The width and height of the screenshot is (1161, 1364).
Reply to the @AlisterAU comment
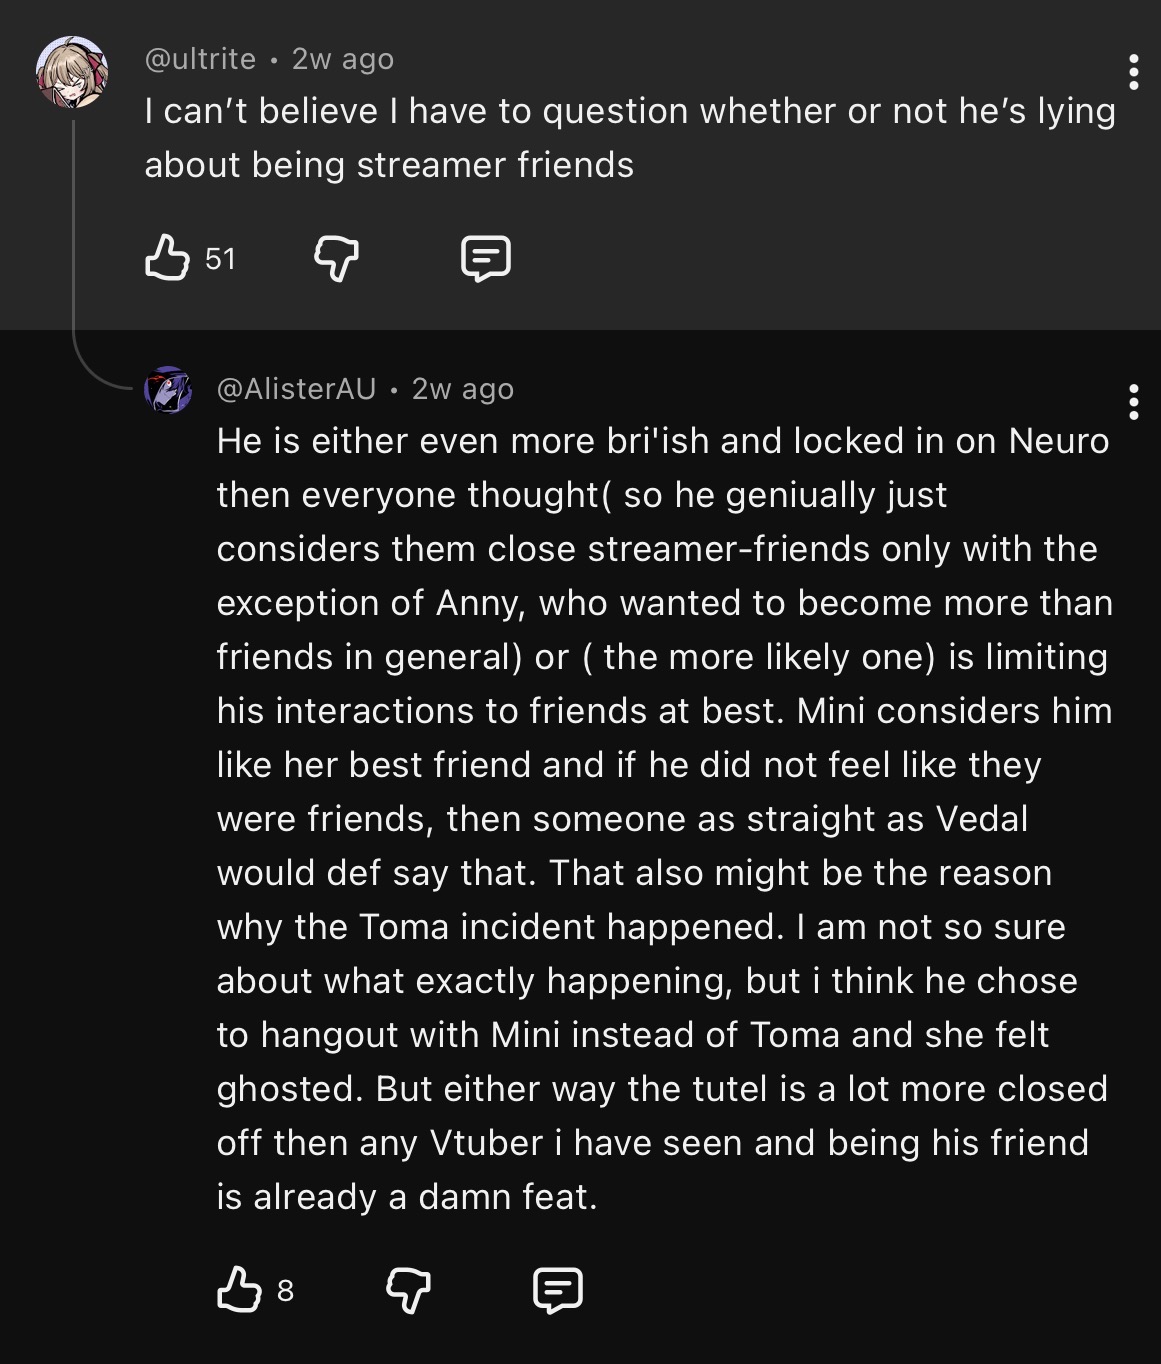point(558,1290)
